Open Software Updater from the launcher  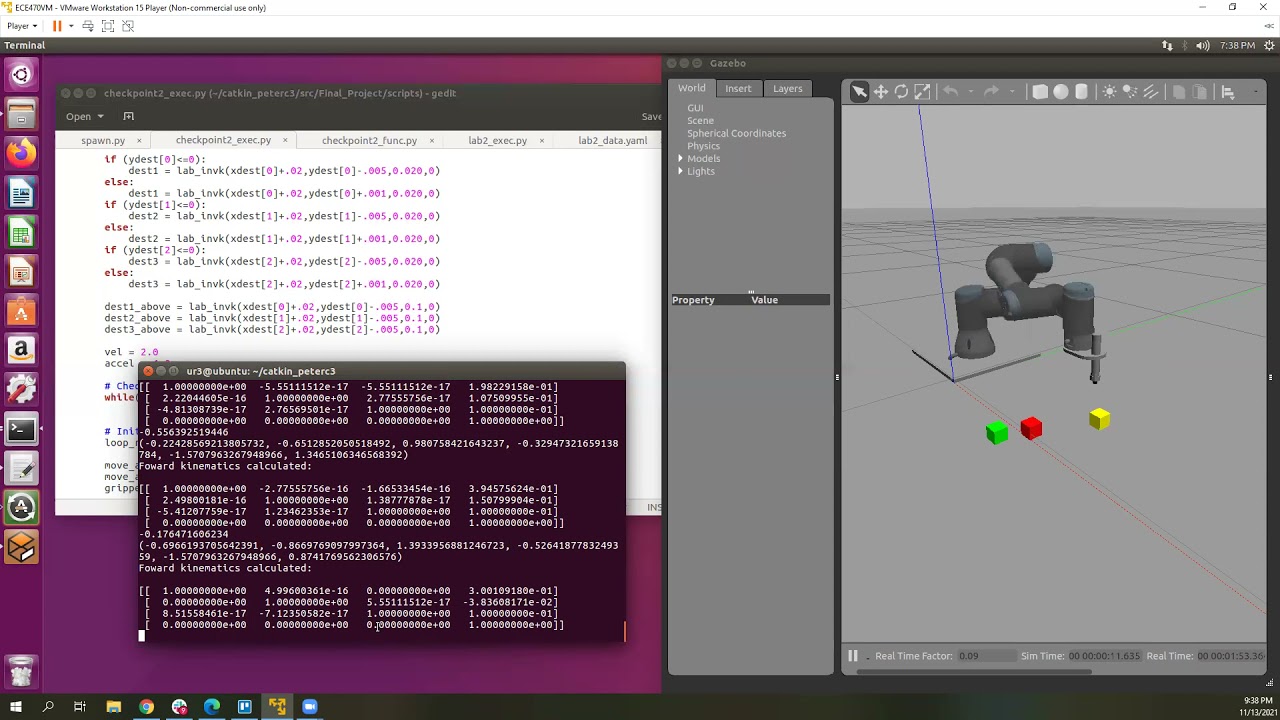[x=21, y=507]
